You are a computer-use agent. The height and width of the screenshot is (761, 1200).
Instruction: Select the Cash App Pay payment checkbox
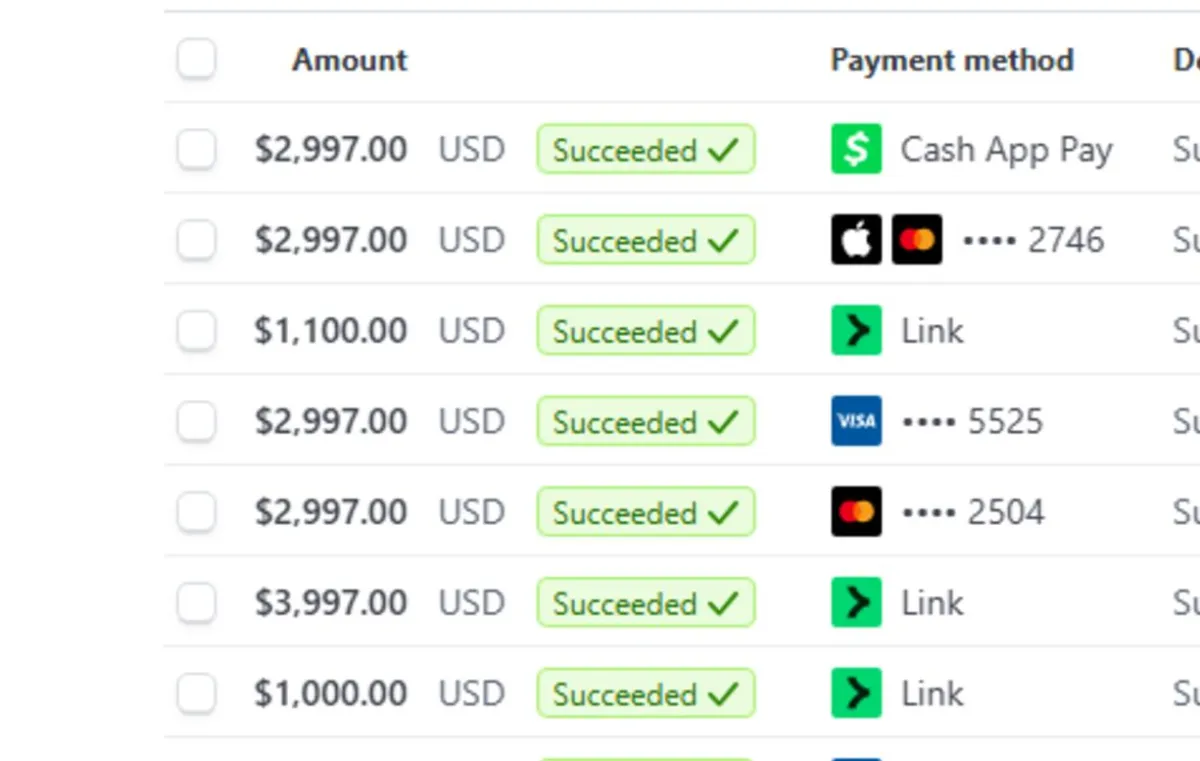point(196,150)
